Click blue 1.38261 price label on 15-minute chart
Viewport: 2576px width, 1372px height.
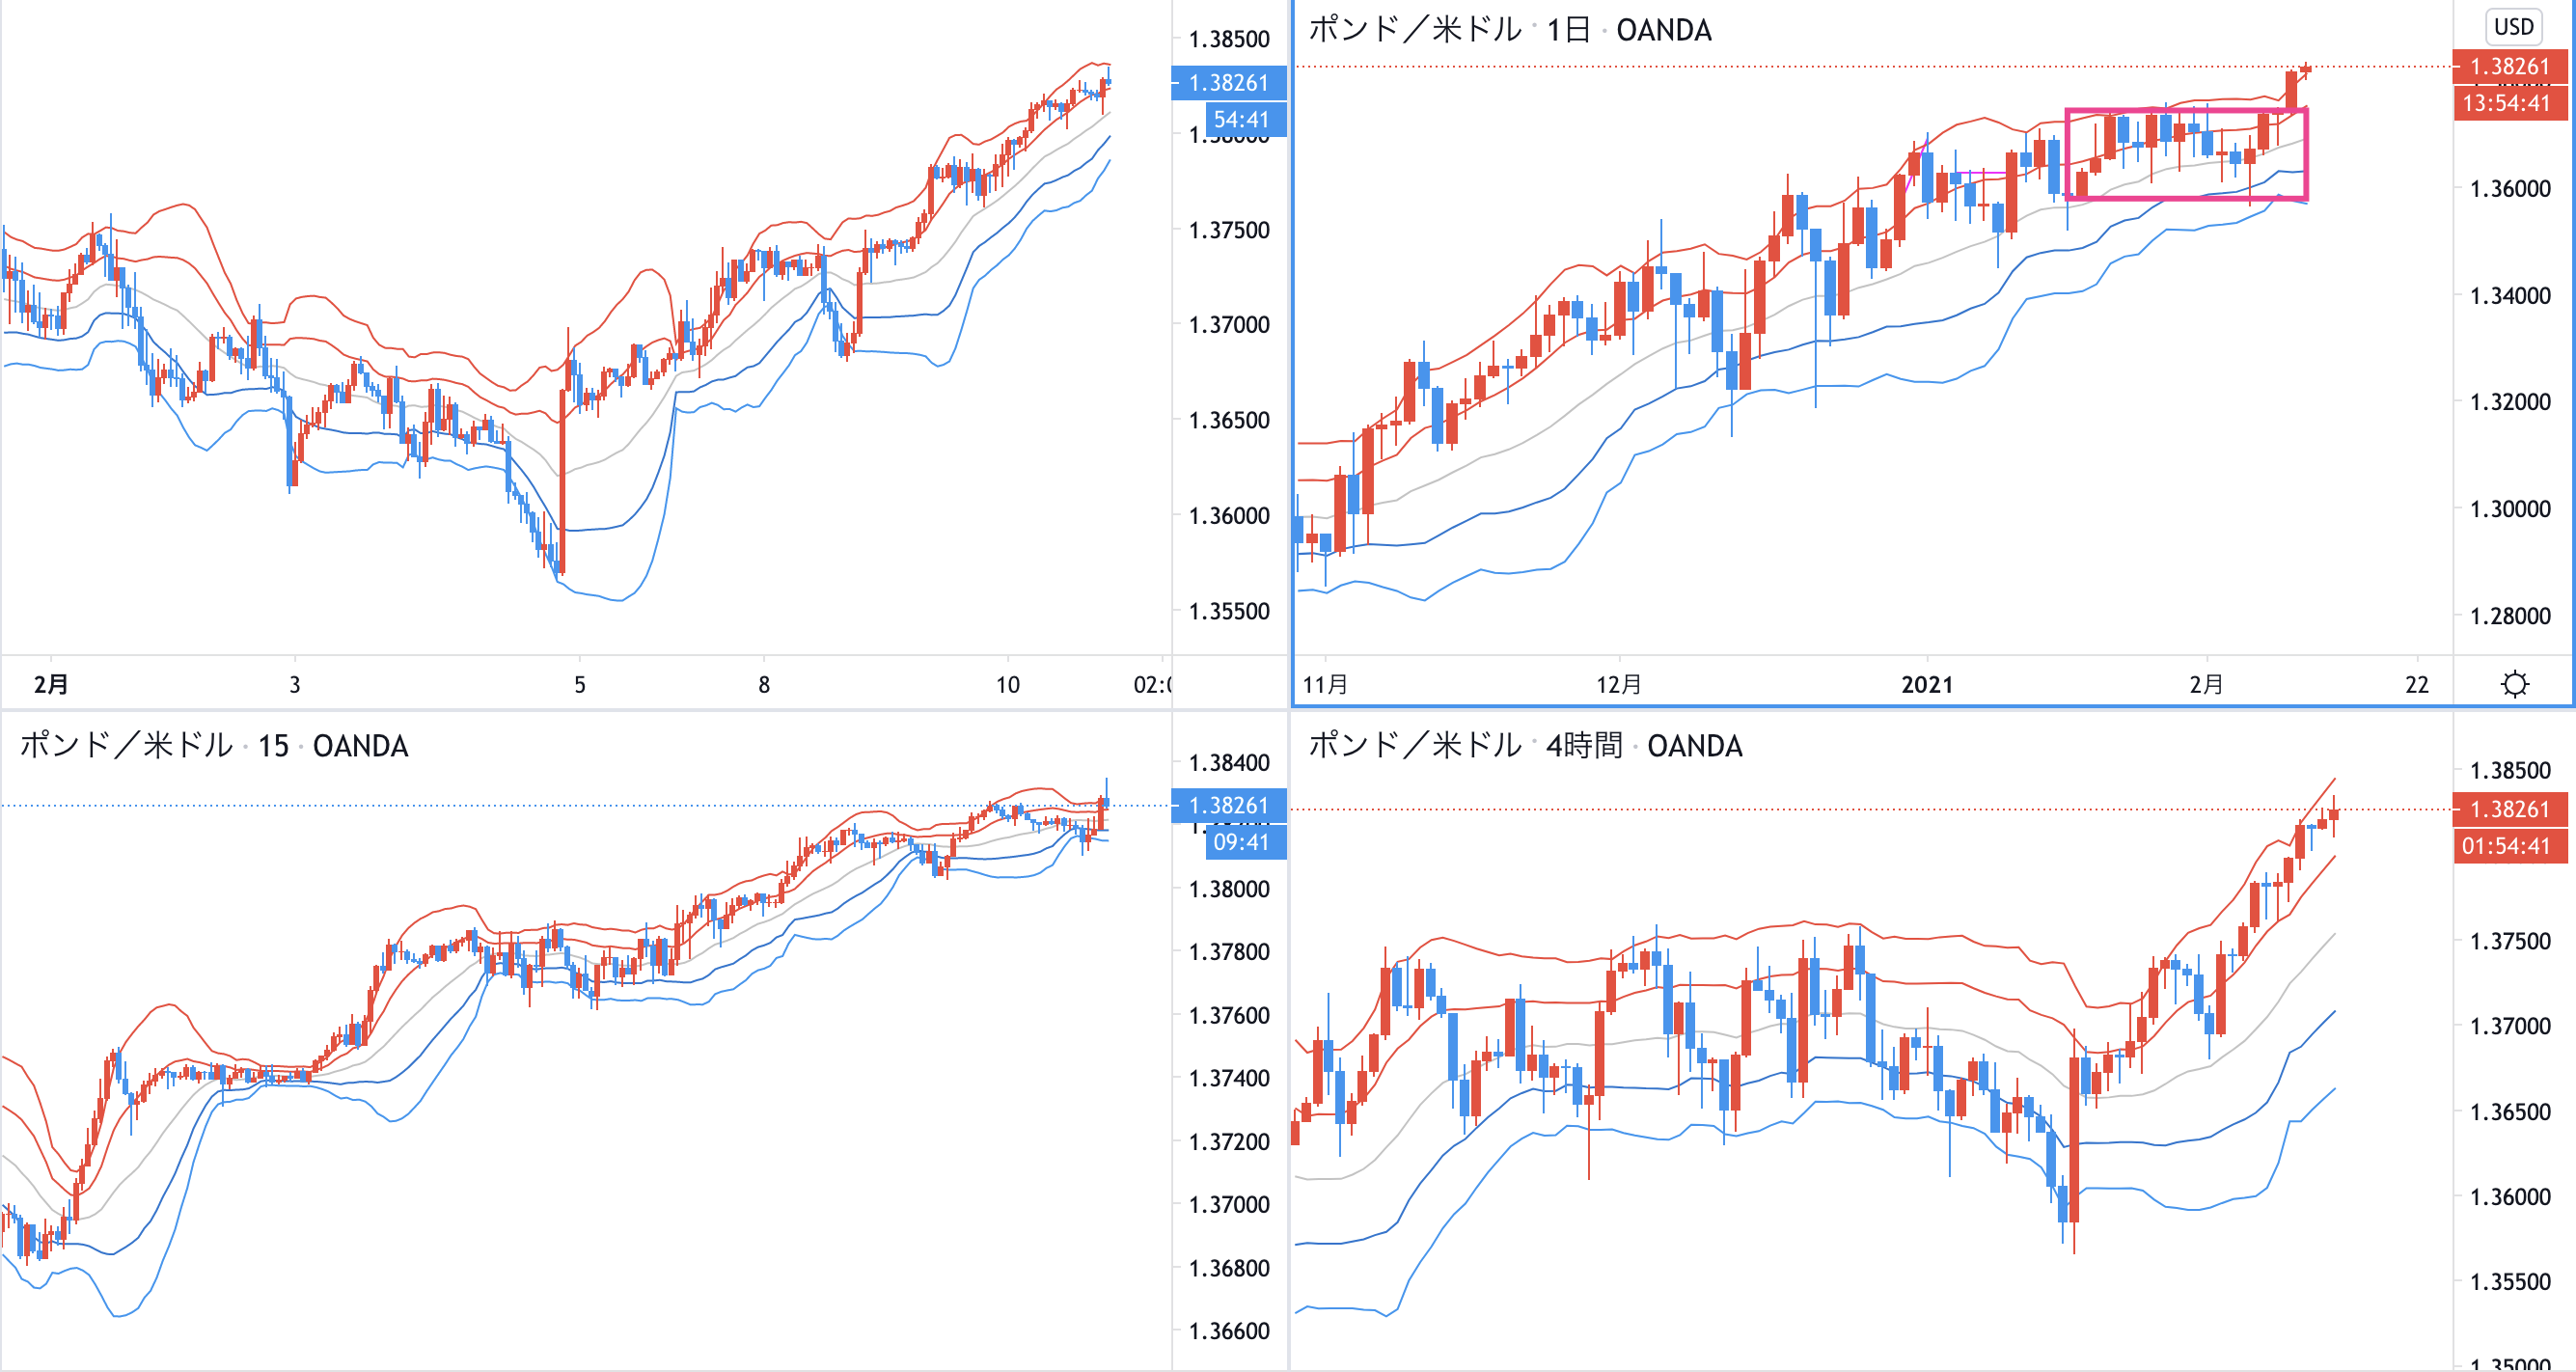point(1228,805)
